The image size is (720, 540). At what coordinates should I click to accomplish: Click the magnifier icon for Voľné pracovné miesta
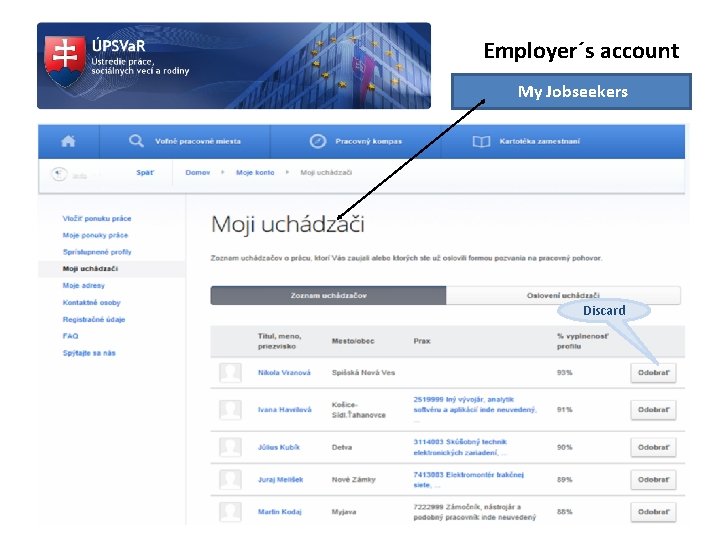coord(136,141)
